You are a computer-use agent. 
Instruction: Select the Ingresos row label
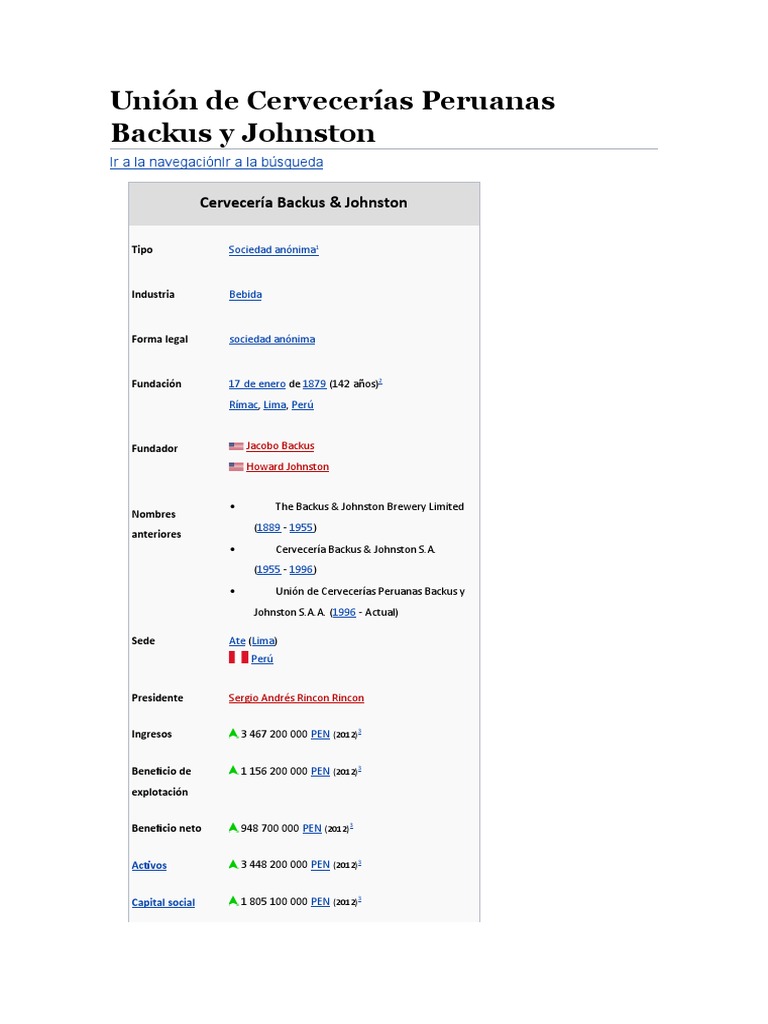click(152, 735)
